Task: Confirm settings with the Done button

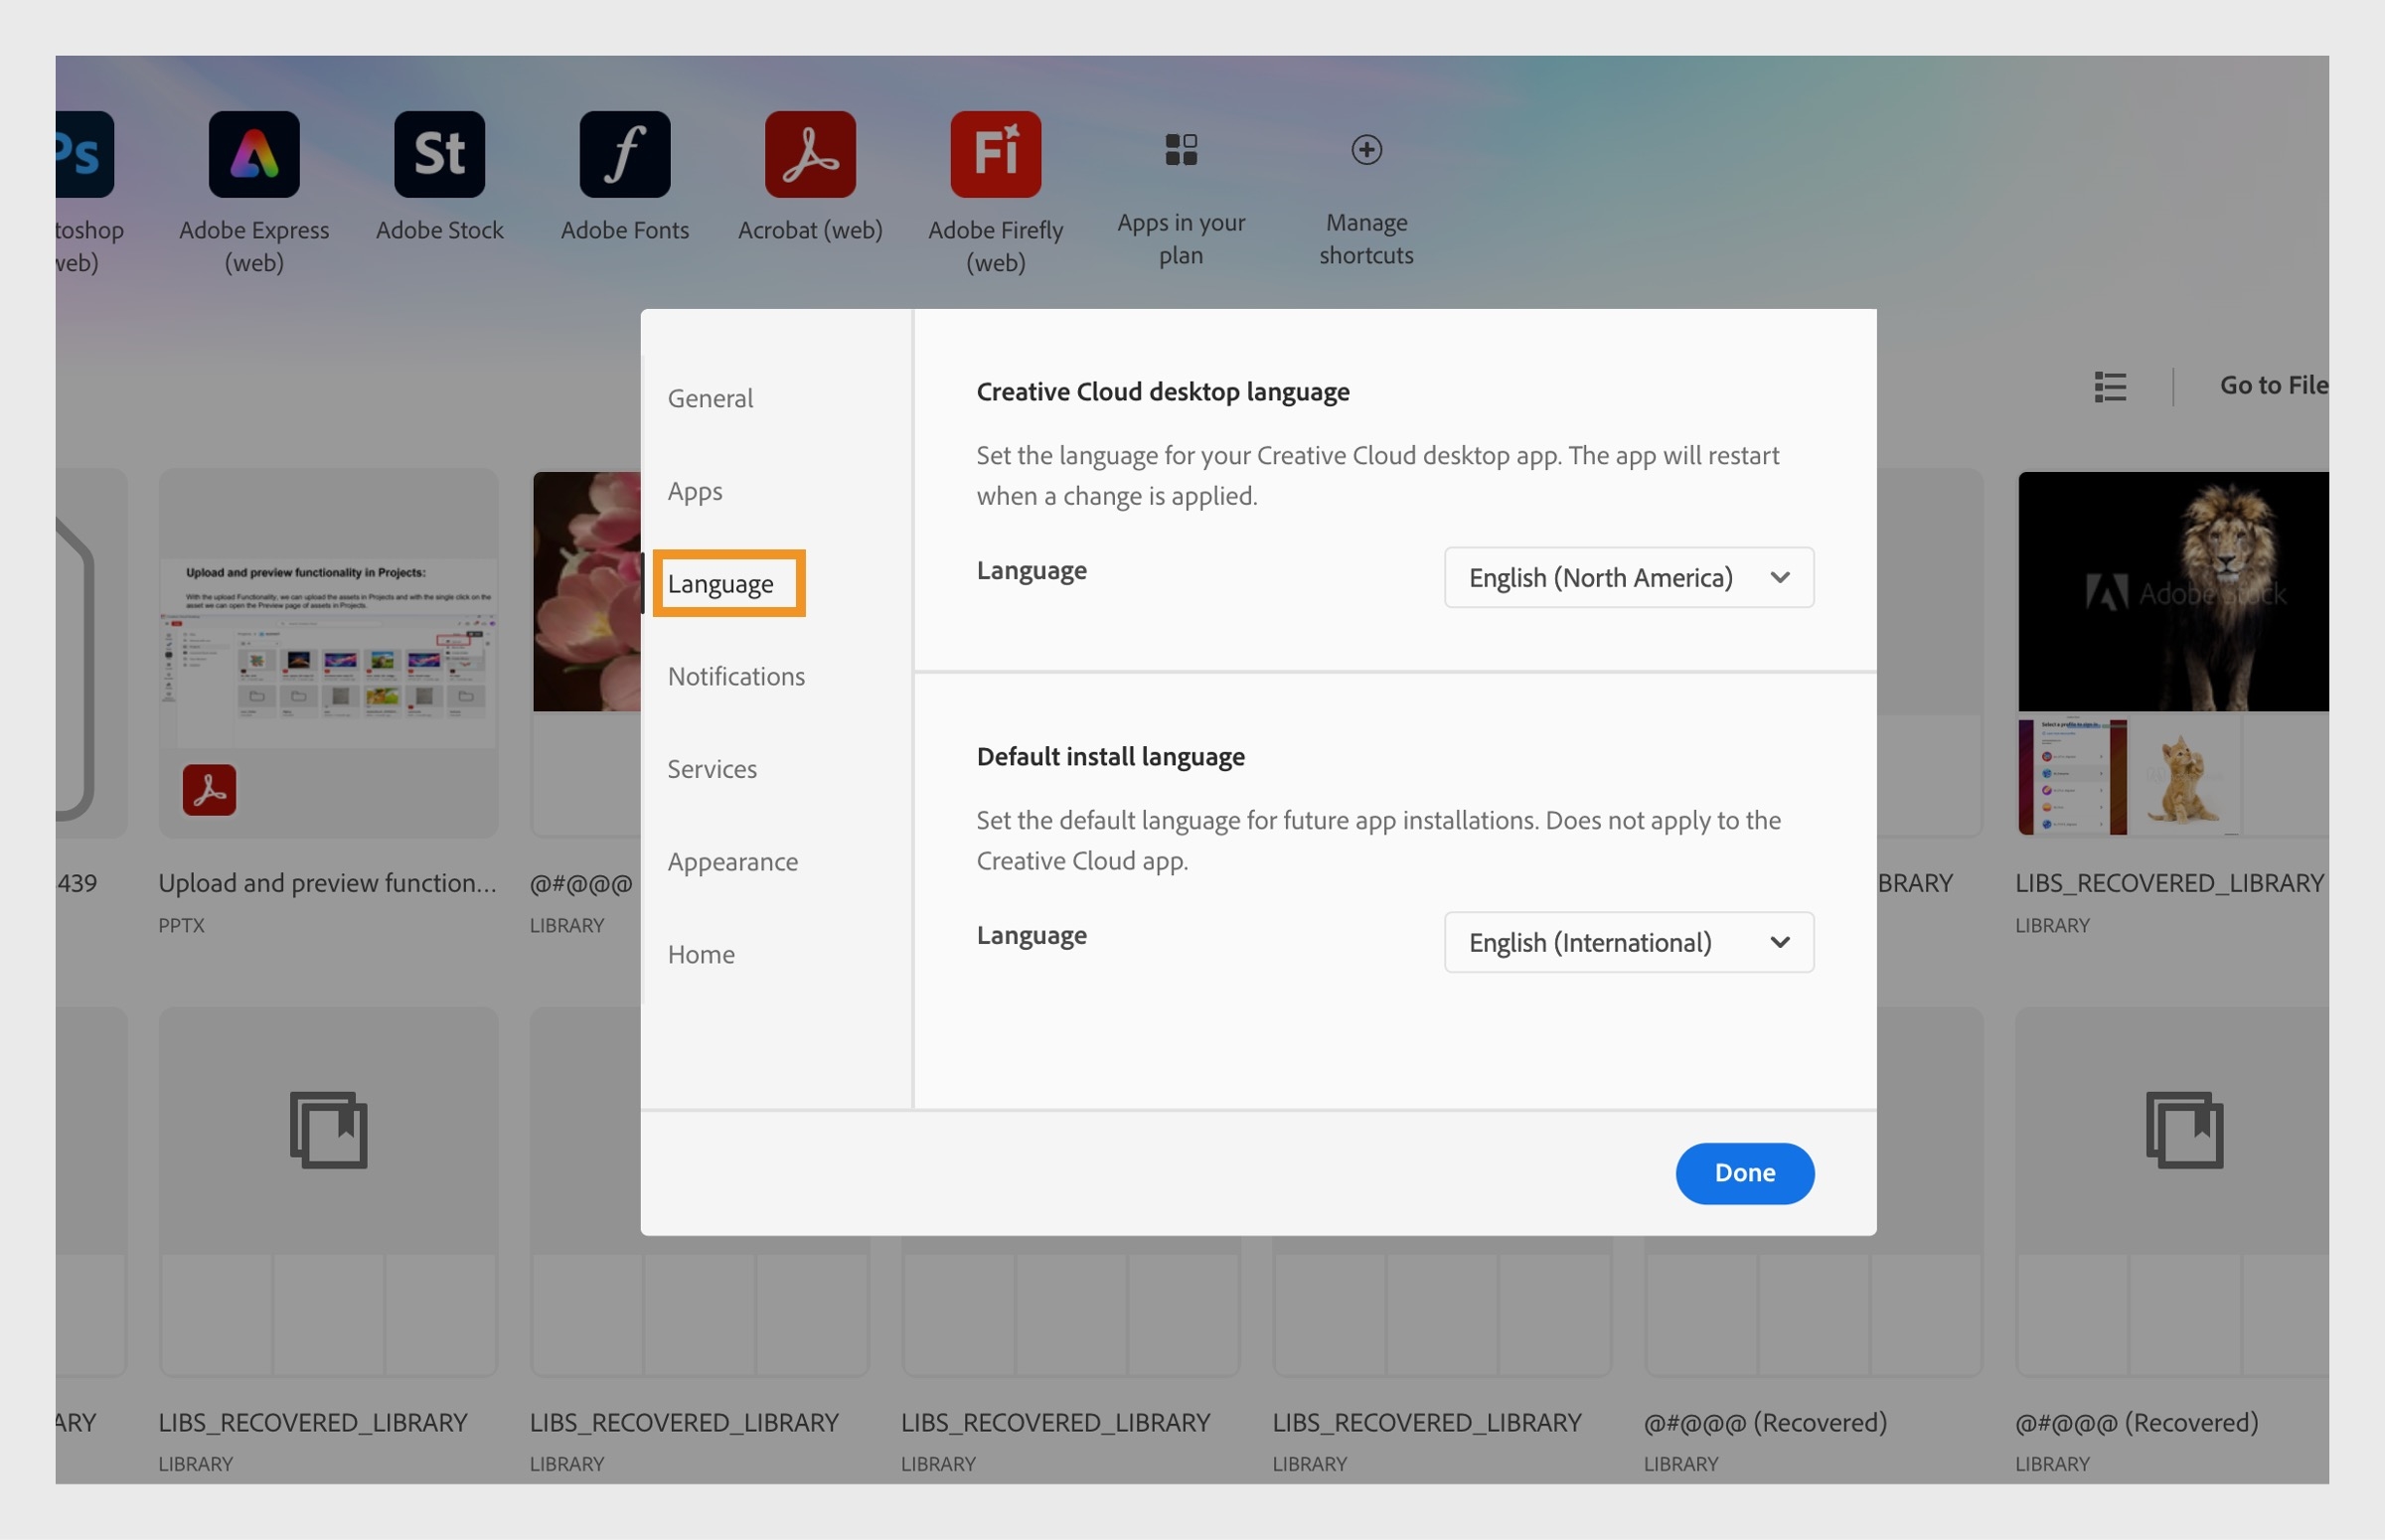Action: (x=1744, y=1172)
